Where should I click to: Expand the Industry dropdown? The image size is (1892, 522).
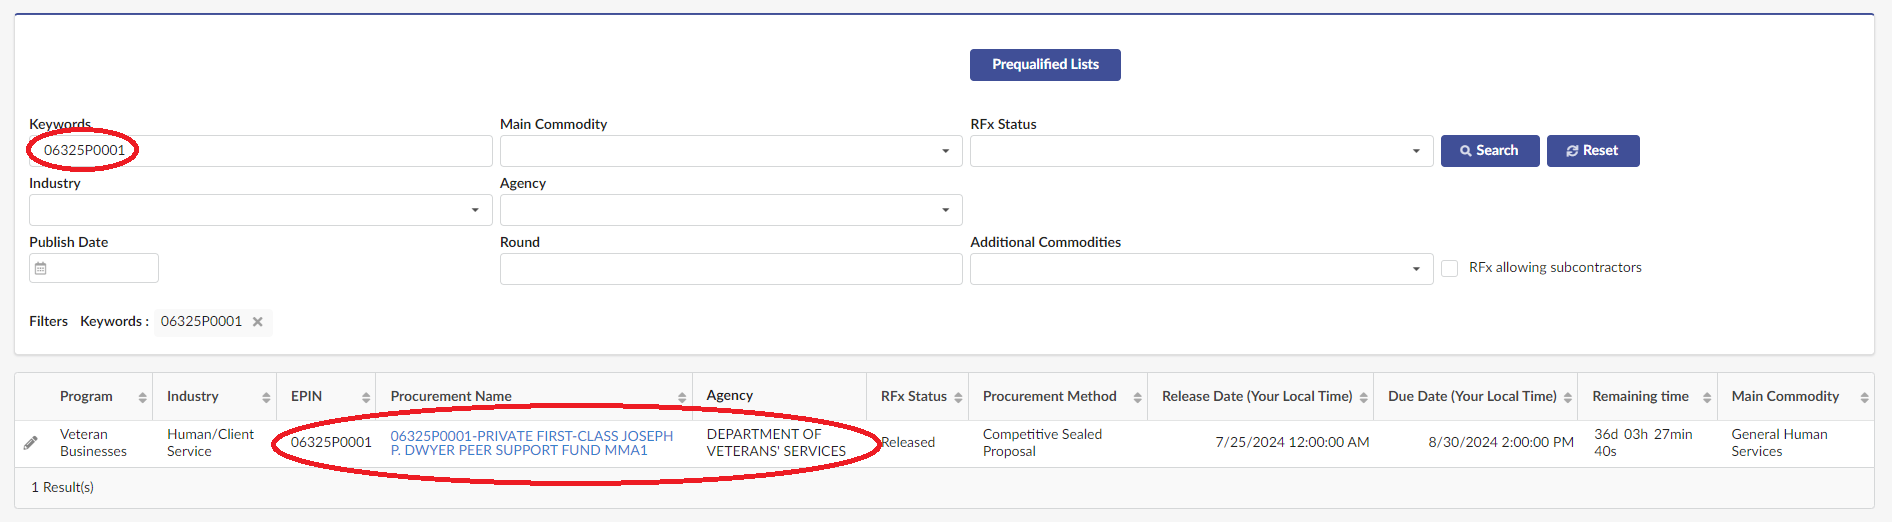(x=475, y=210)
